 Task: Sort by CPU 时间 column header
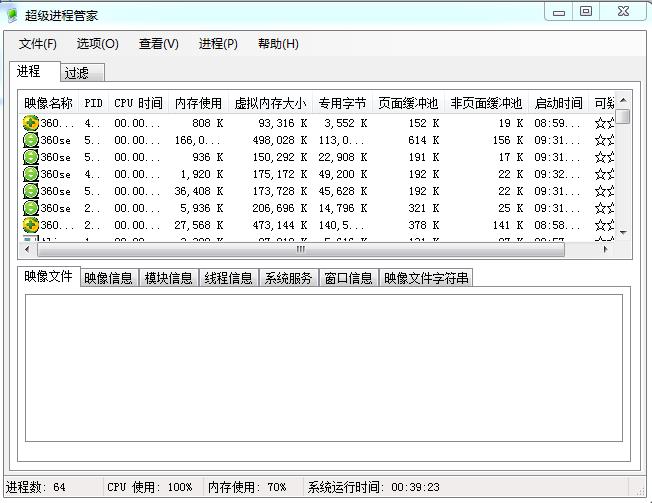coord(138,103)
